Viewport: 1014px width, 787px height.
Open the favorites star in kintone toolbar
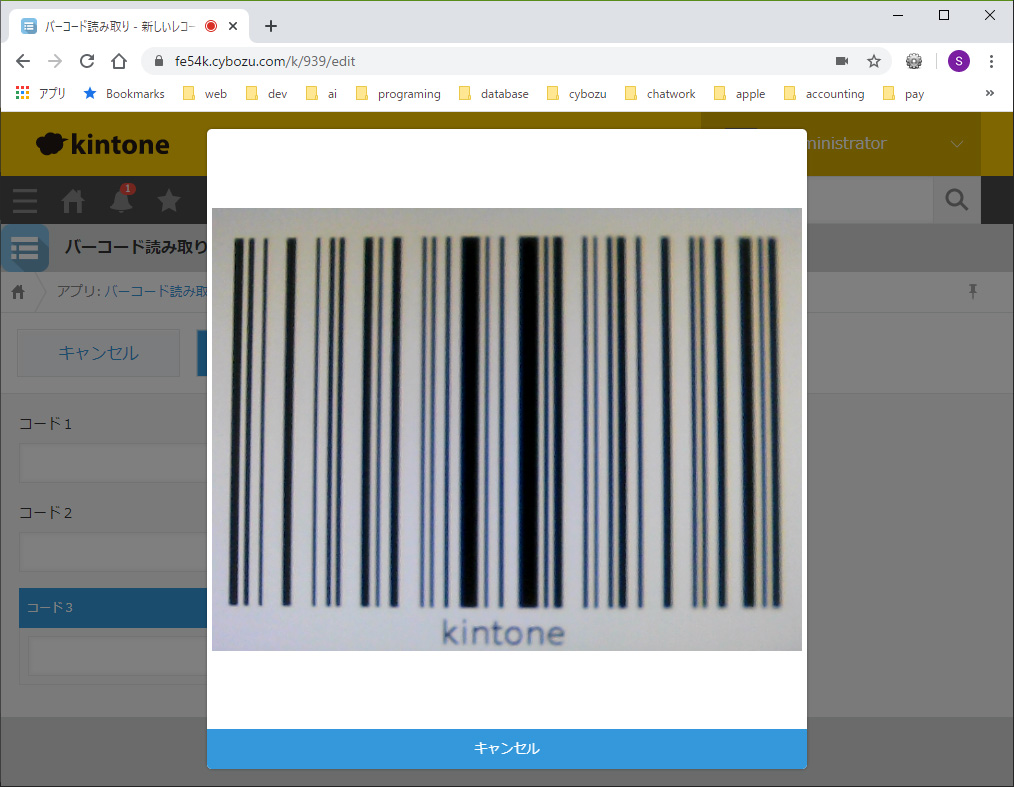point(169,200)
